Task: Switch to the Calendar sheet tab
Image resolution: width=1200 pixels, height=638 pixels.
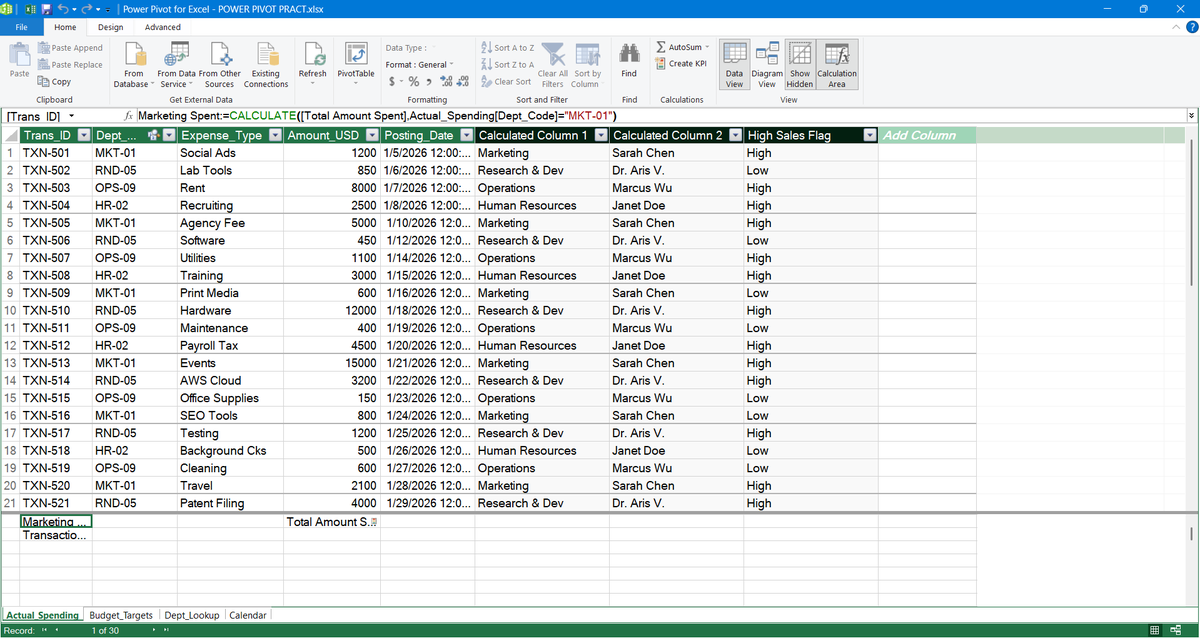Action: pyautogui.click(x=248, y=615)
